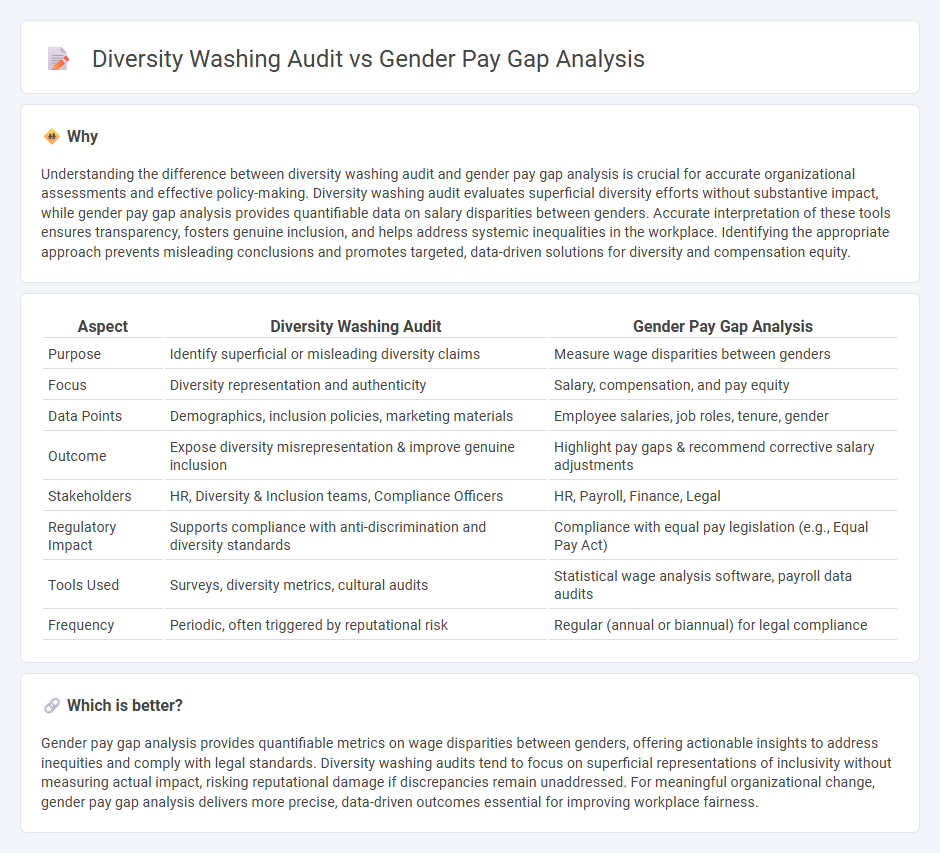Click cell 'Supports compliance with anti-discrimination and diversity standards'

pyautogui.click(x=355, y=536)
